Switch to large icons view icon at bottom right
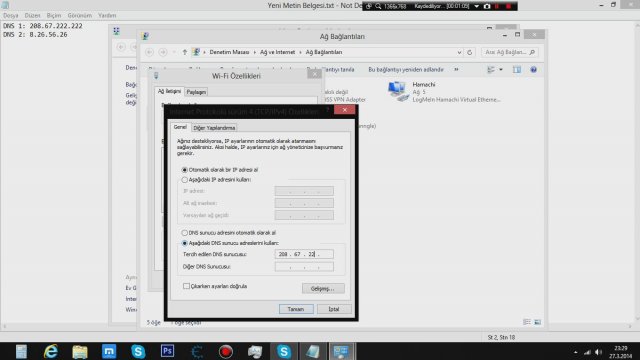Viewport: 640px width, 360px height. (538, 322)
